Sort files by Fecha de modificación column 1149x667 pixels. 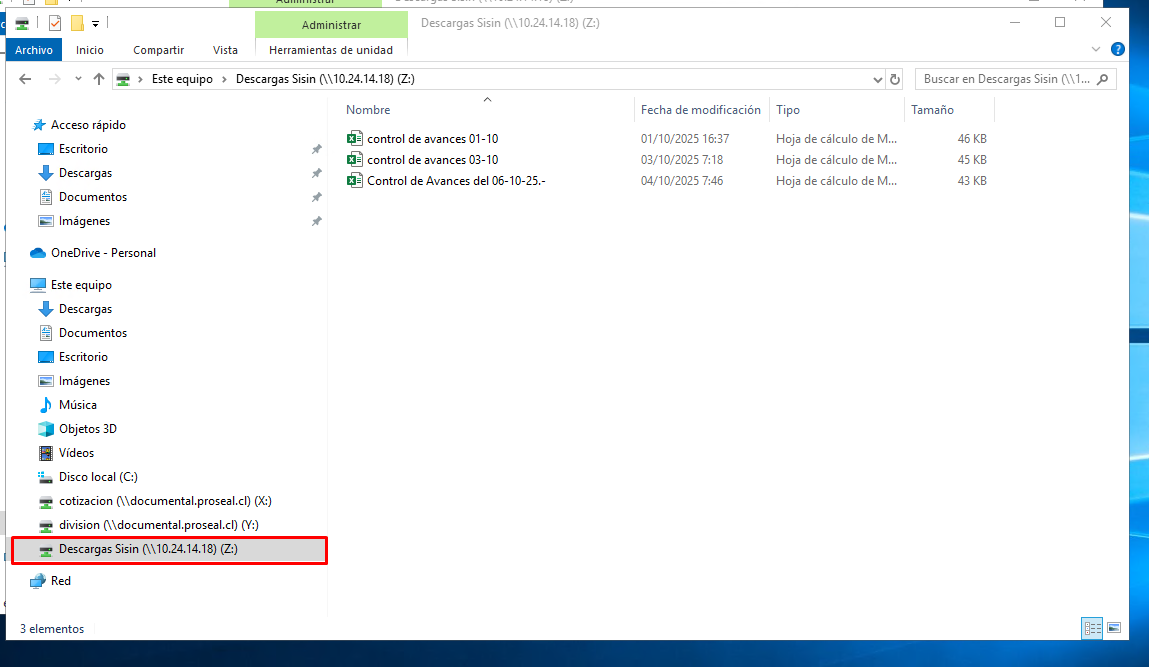click(x=700, y=110)
